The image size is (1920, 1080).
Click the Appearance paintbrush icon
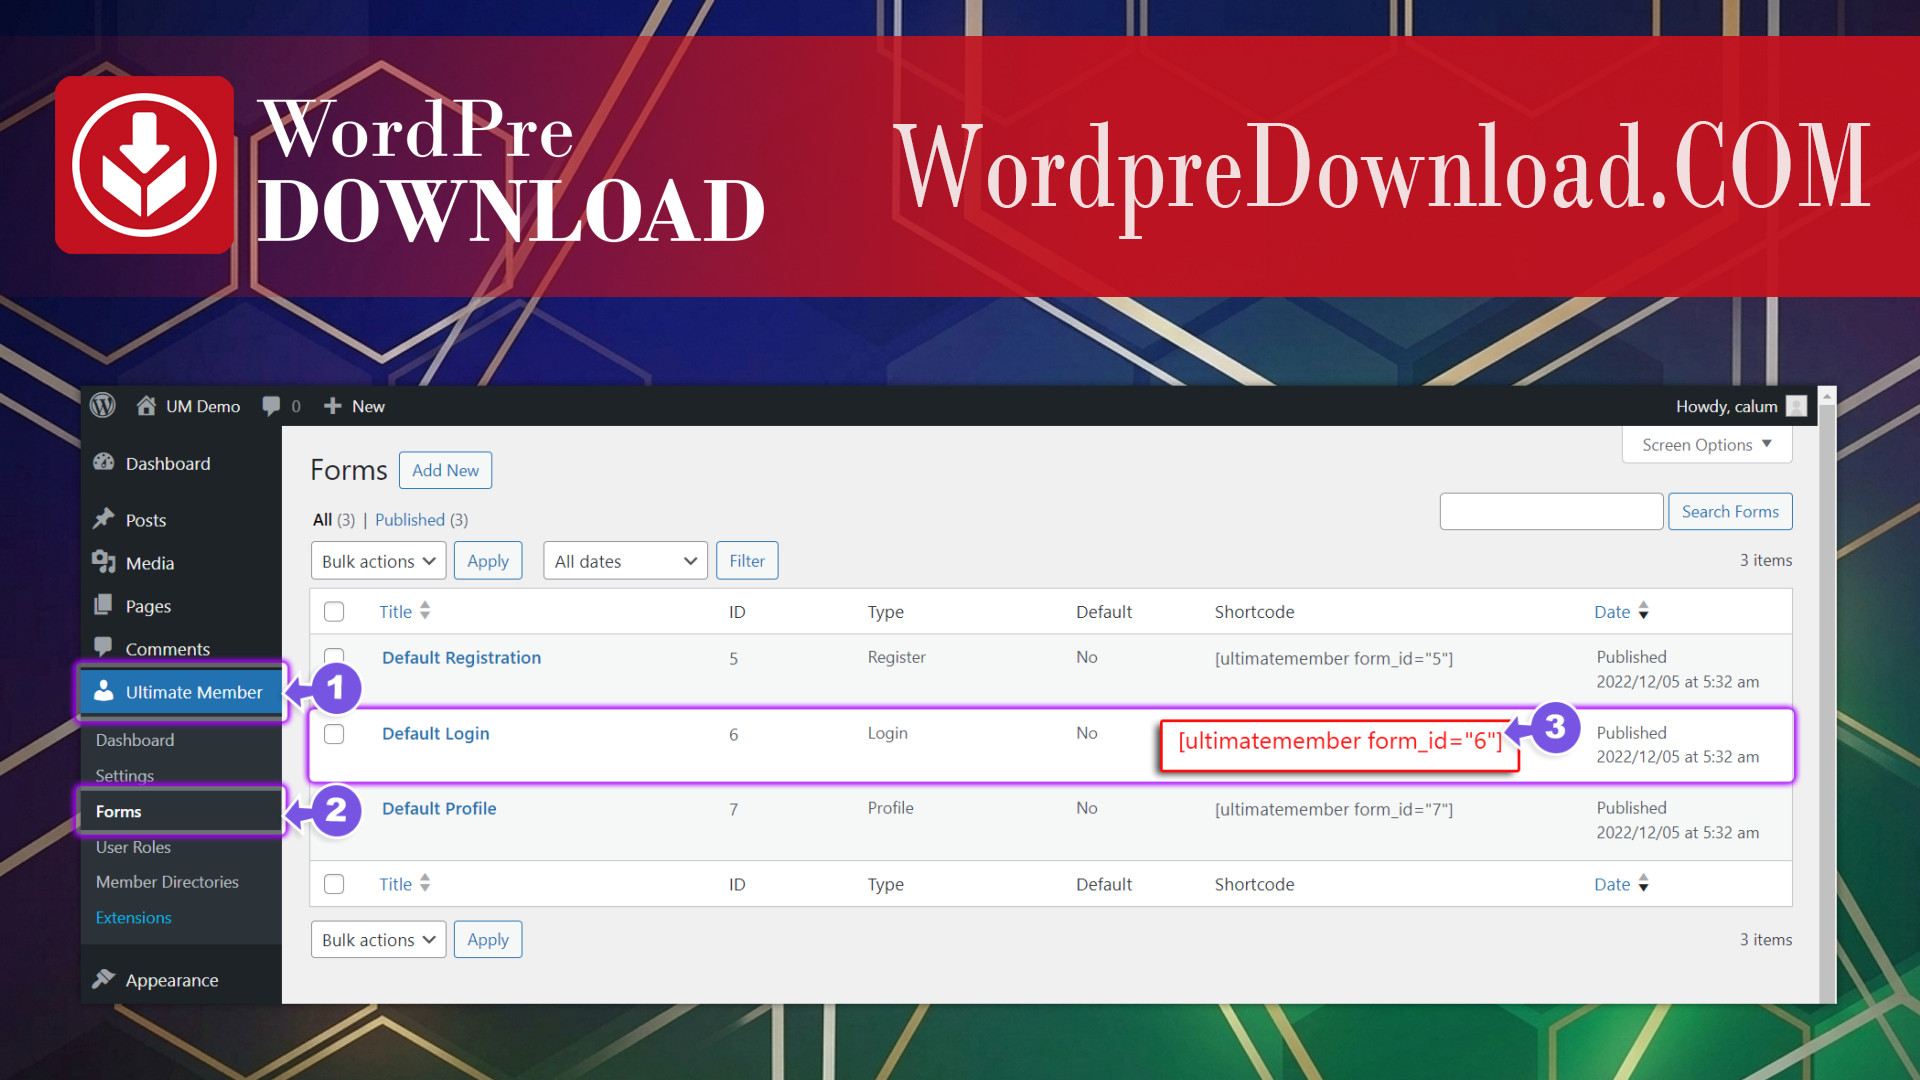[x=104, y=979]
